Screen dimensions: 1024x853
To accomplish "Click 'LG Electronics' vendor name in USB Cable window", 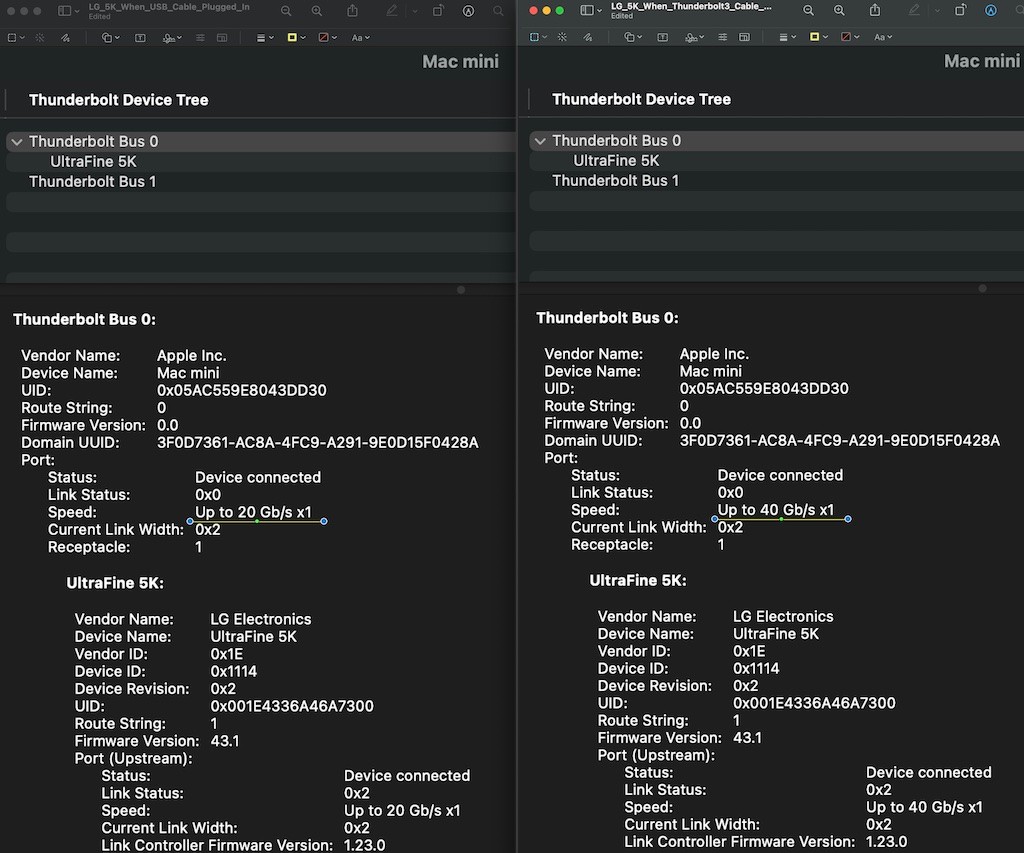I will [x=261, y=619].
